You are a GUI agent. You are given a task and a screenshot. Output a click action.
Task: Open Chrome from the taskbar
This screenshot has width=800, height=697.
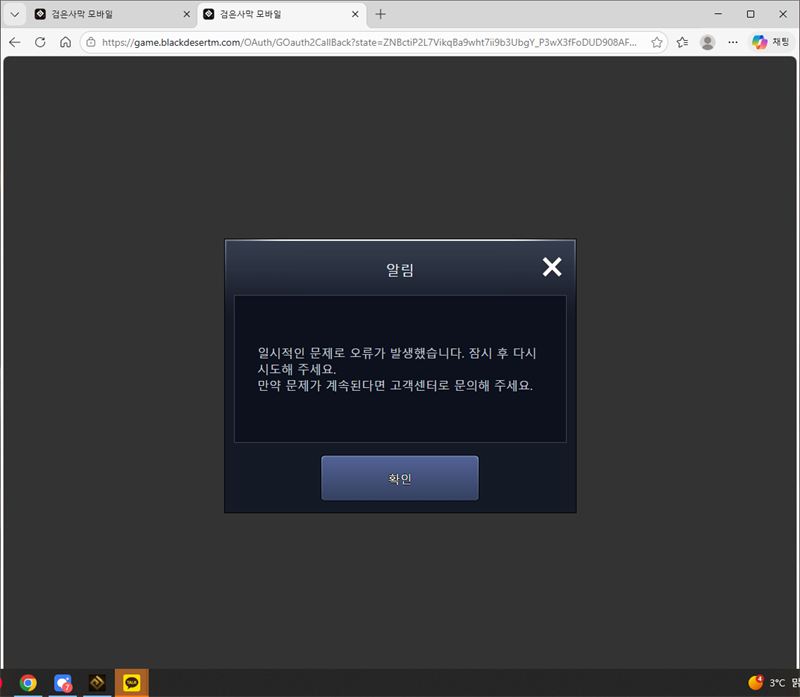pyautogui.click(x=28, y=683)
